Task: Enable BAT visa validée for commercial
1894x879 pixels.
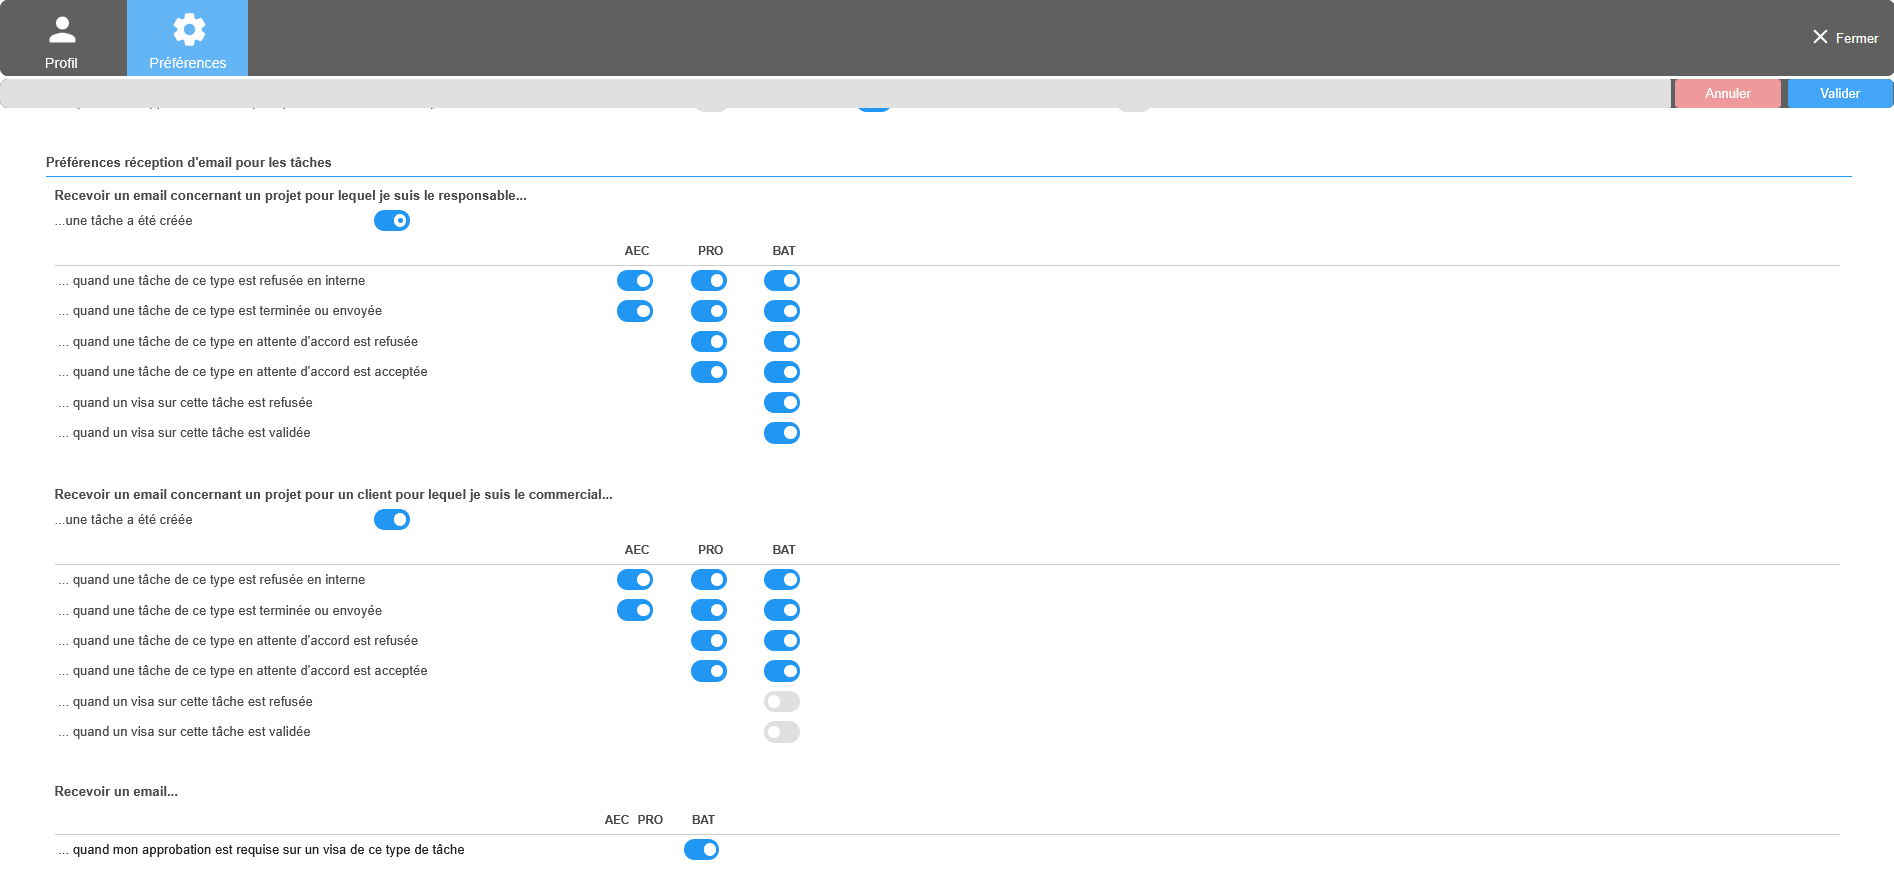Action: point(782,732)
